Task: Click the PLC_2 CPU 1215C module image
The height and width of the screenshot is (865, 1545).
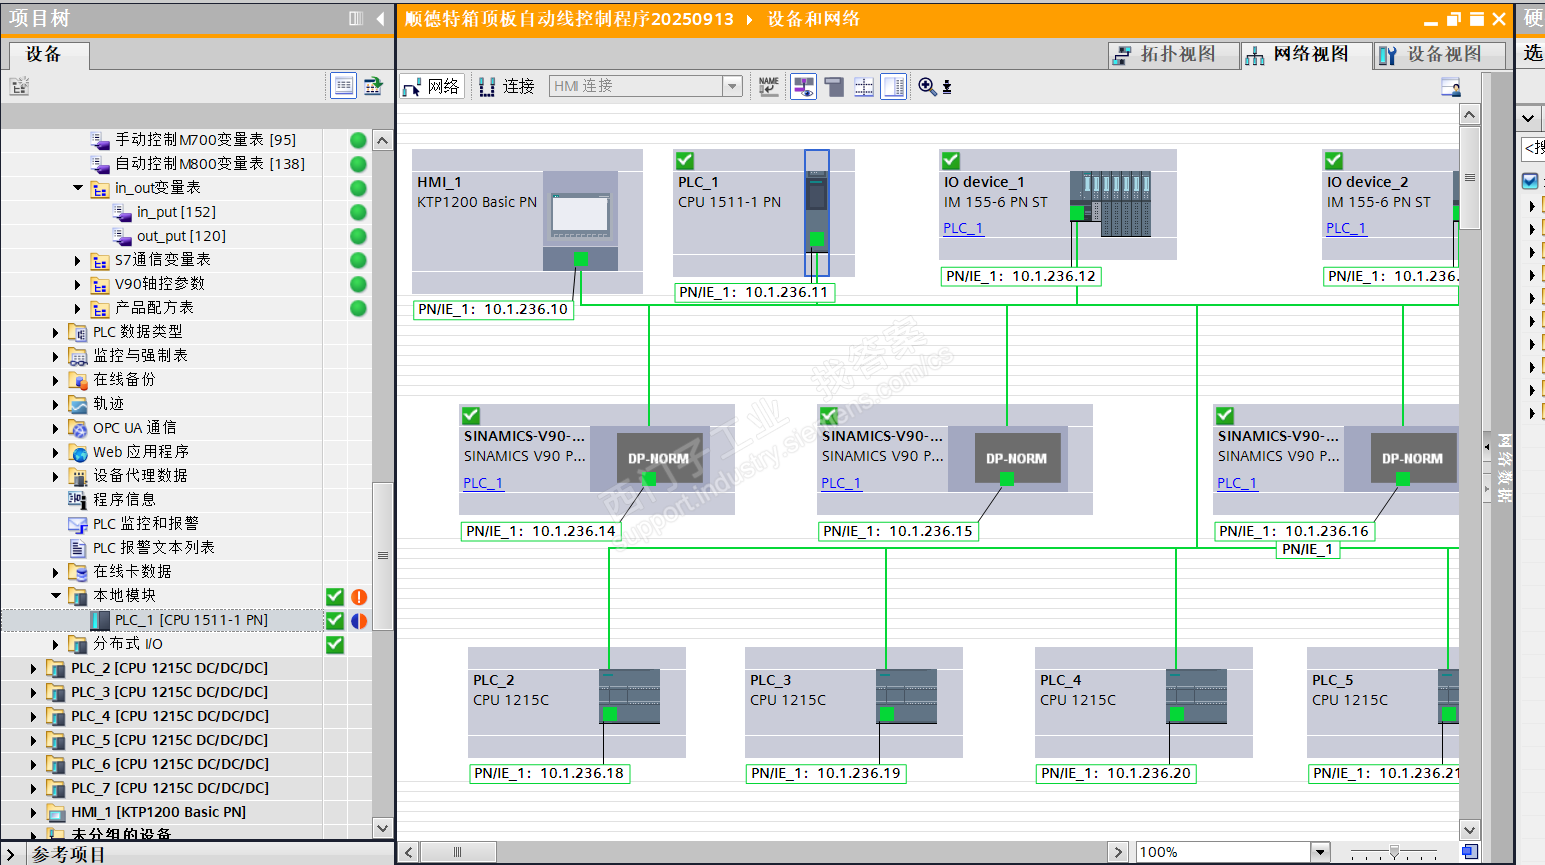Action: [x=629, y=697]
